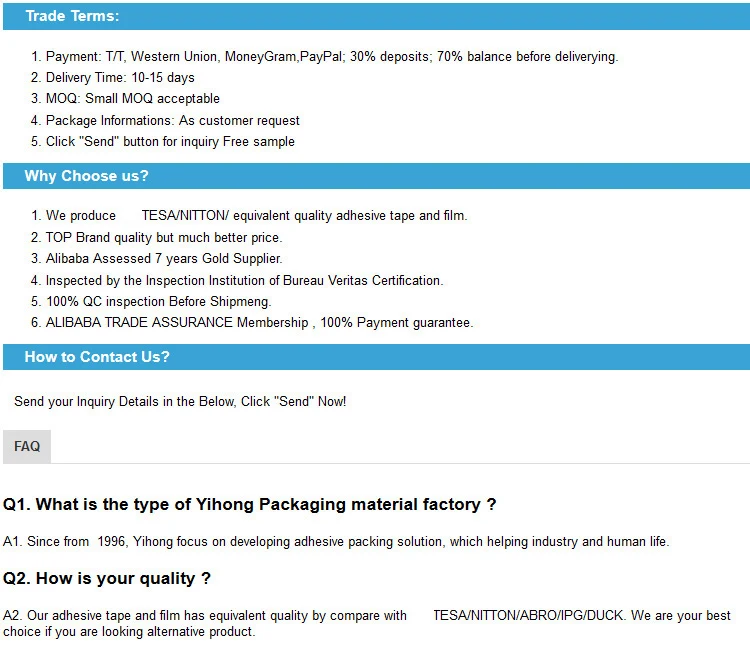This screenshot has width=750, height=651.
Task: Select the Trade Terms header bar
Action: pyautogui.click(x=376, y=16)
